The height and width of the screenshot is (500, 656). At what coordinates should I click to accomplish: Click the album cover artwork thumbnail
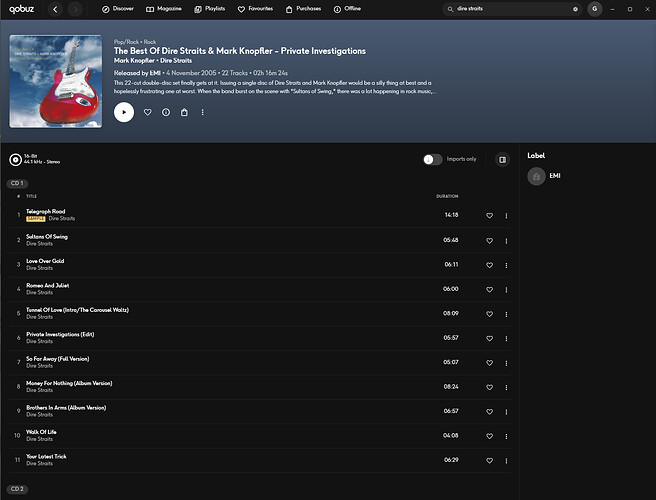[x=56, y=81]
